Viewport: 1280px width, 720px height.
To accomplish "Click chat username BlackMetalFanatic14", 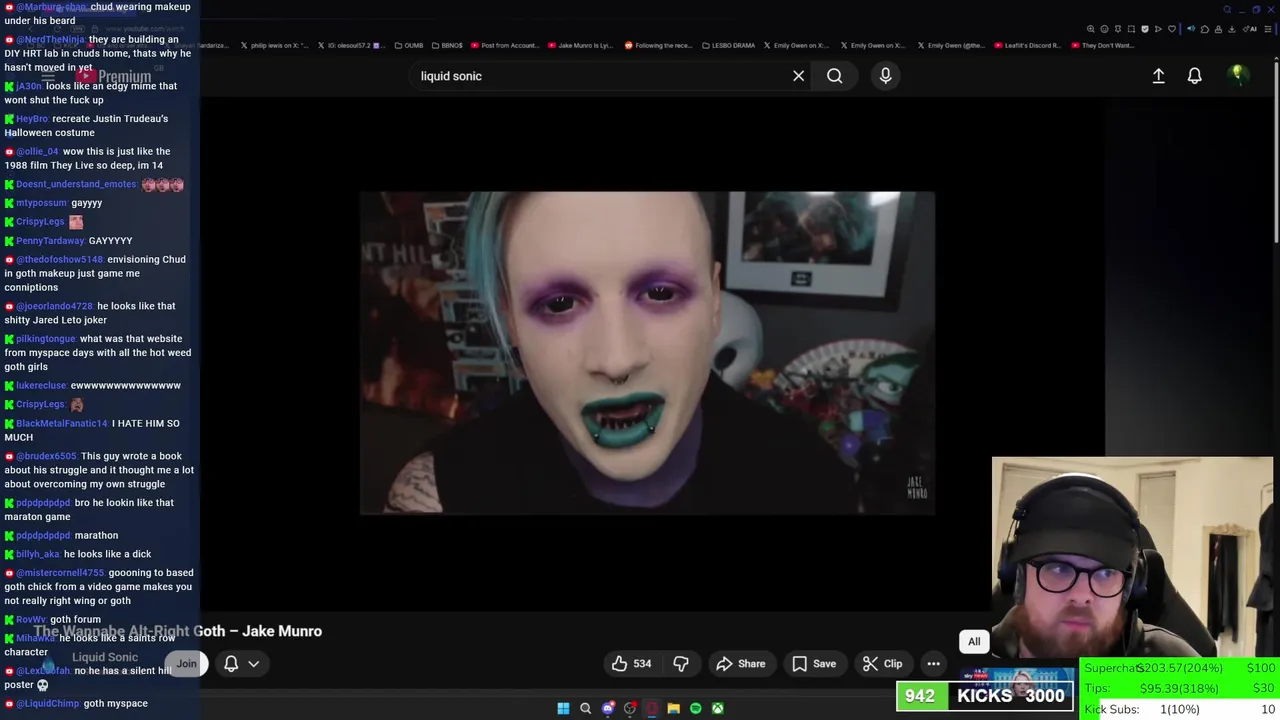I will coord(62,424).
